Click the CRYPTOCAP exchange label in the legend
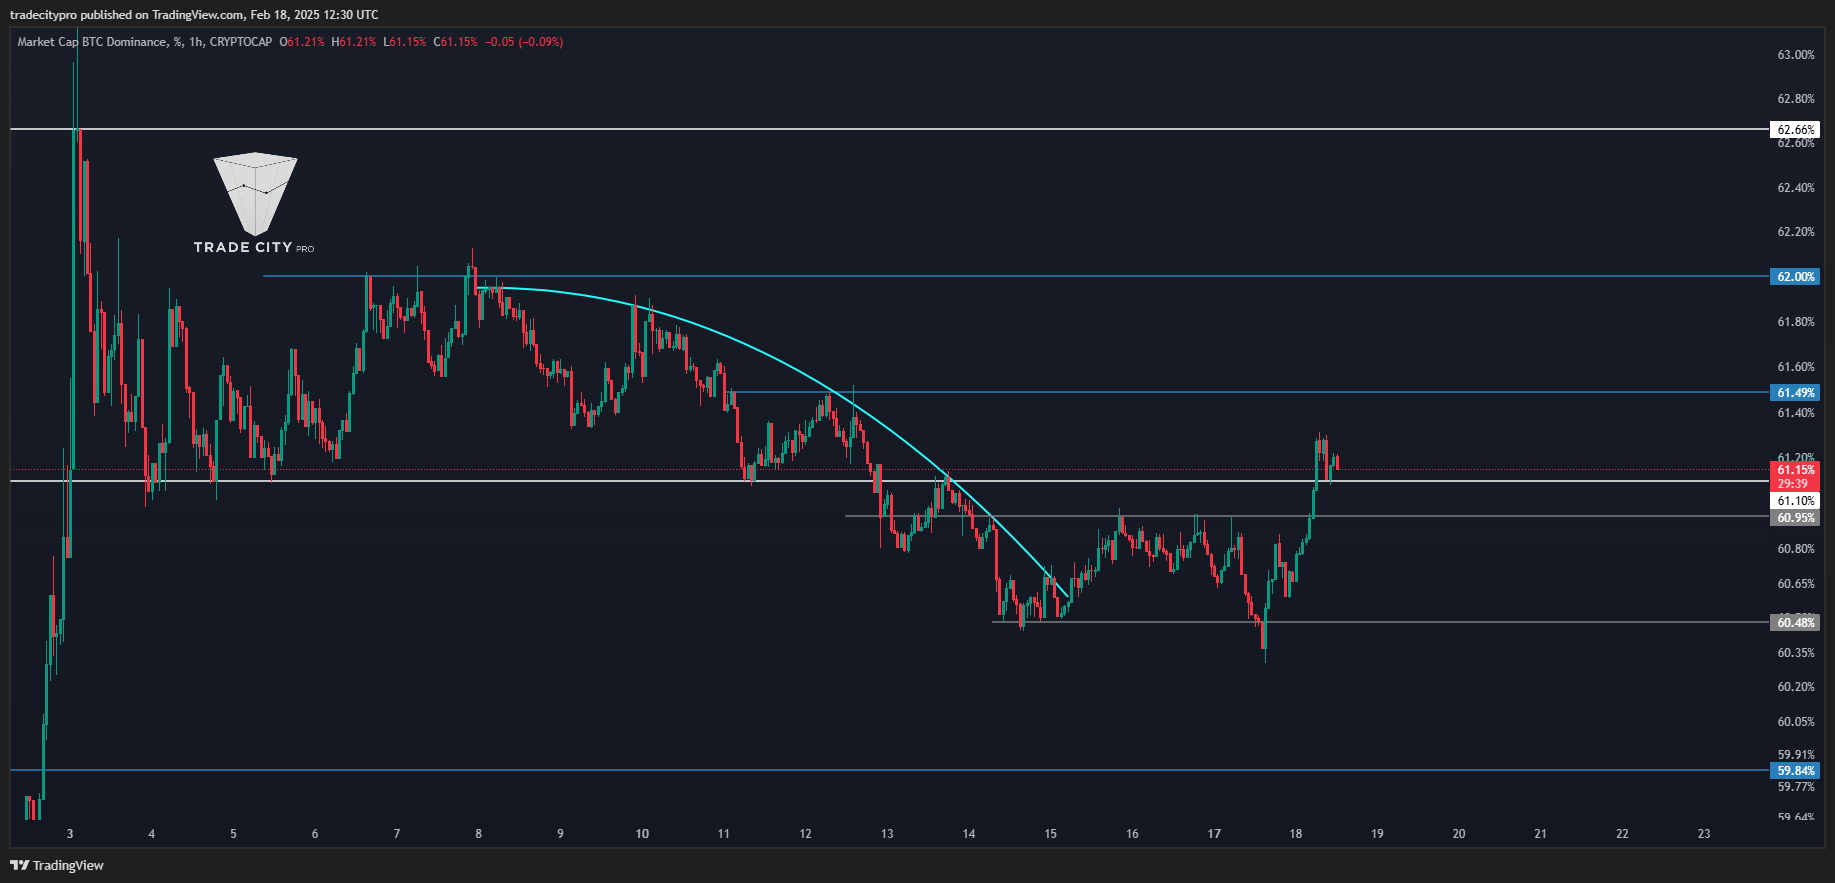1835x883 pixels. (x=241, y=42)
